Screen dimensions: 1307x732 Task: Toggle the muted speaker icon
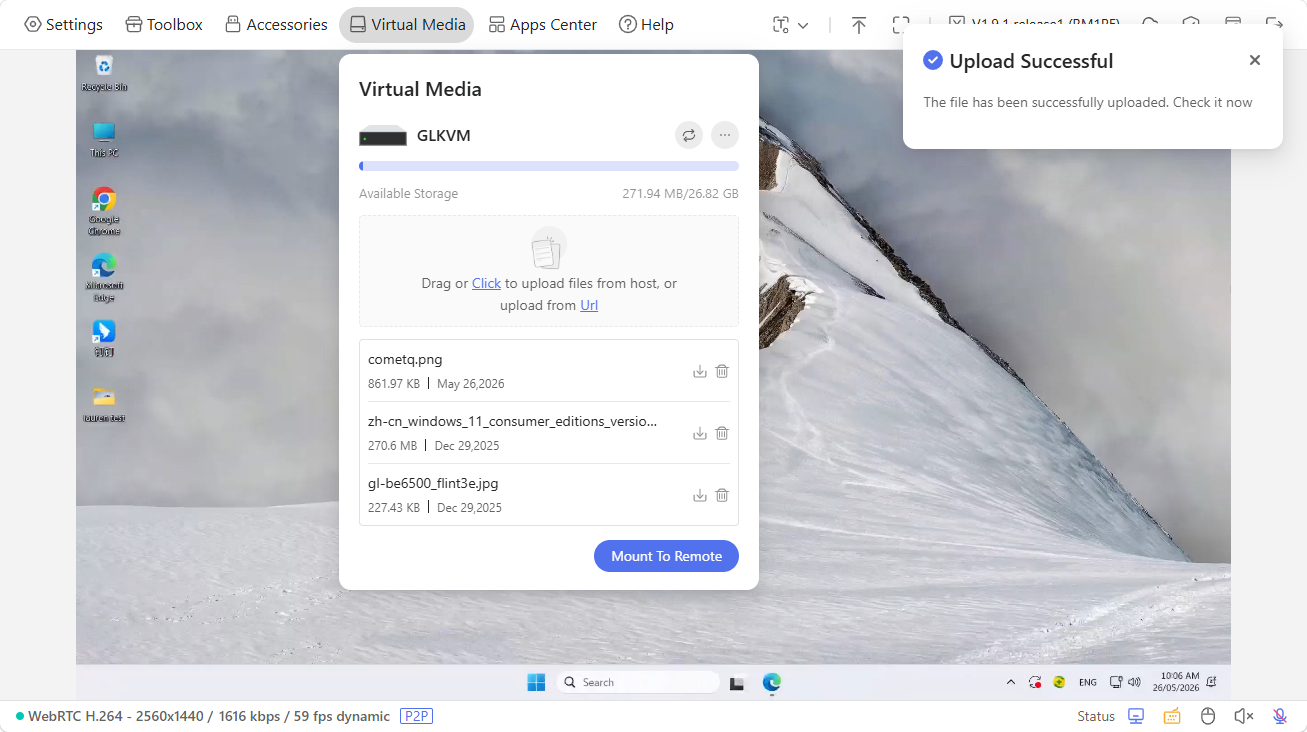(x=1243, y=716)
